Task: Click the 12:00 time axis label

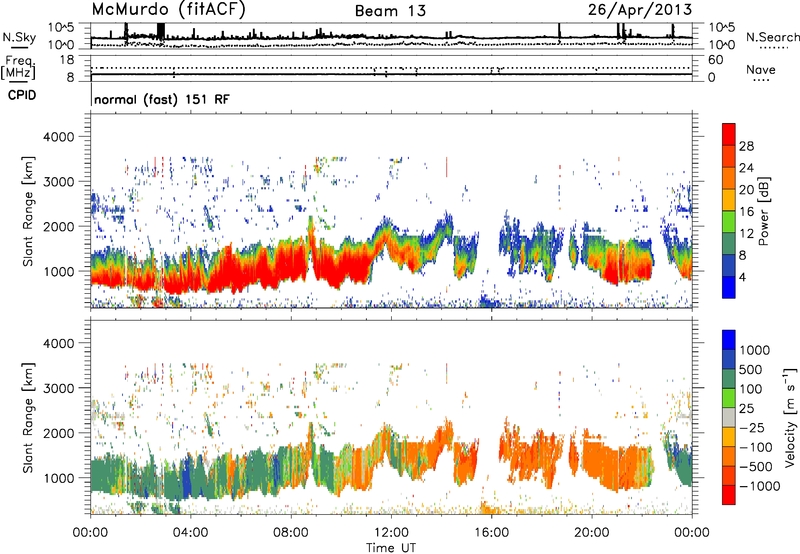Action: click(x=391, y=533)
